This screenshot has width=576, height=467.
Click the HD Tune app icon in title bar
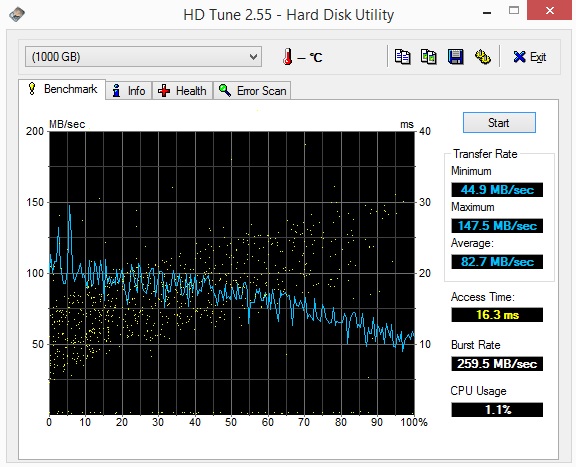pyautogui.click(x=17, y=14)
